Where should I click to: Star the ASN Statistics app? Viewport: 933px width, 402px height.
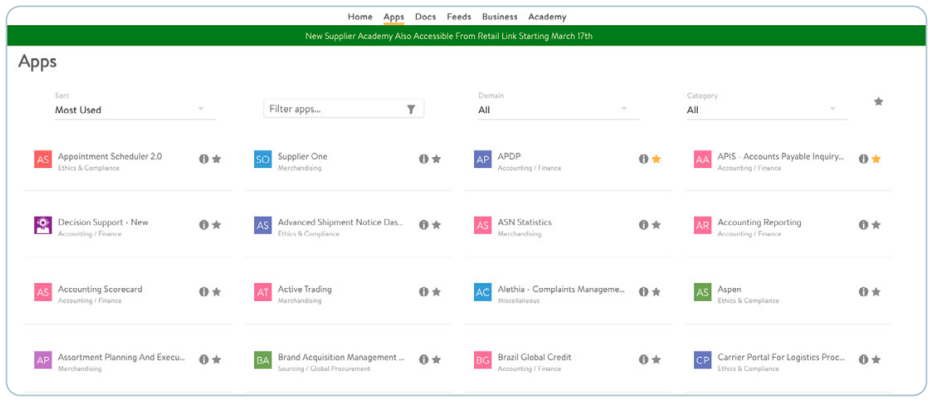point(656,225)
